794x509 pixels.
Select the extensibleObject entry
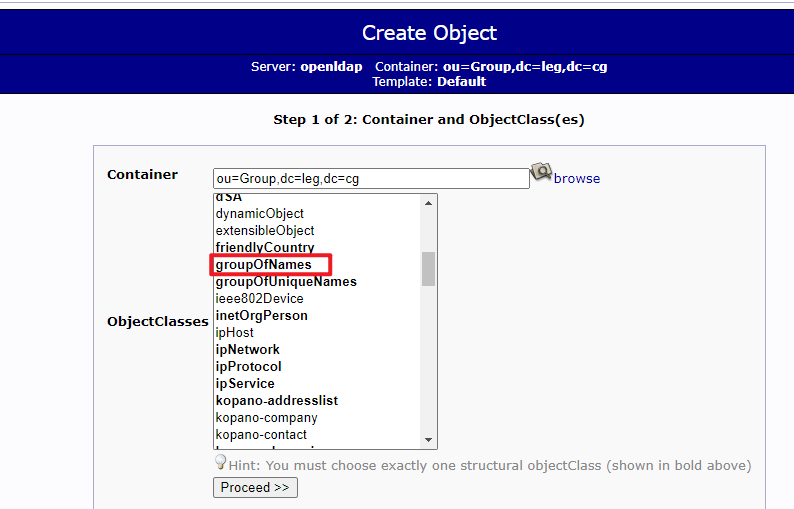click(x=265, y=231)
